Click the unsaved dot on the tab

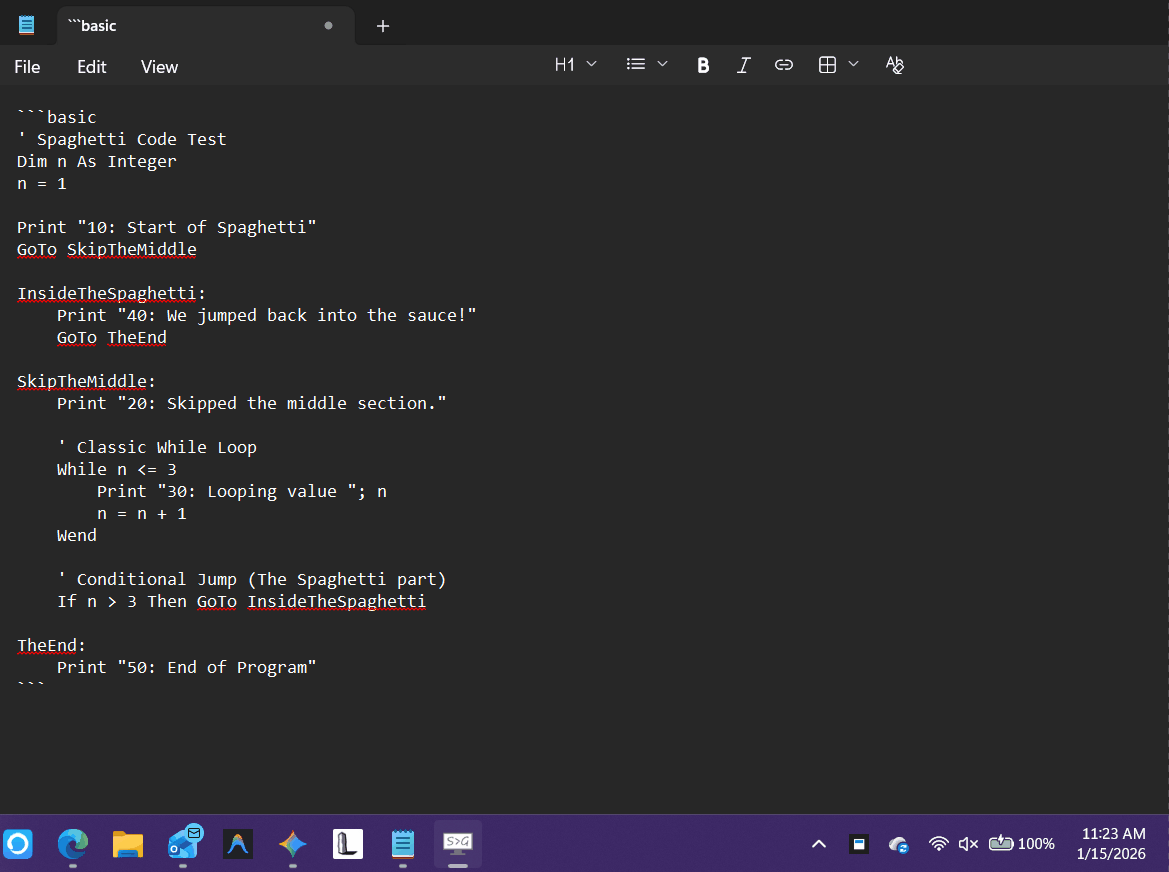[328, 26]
